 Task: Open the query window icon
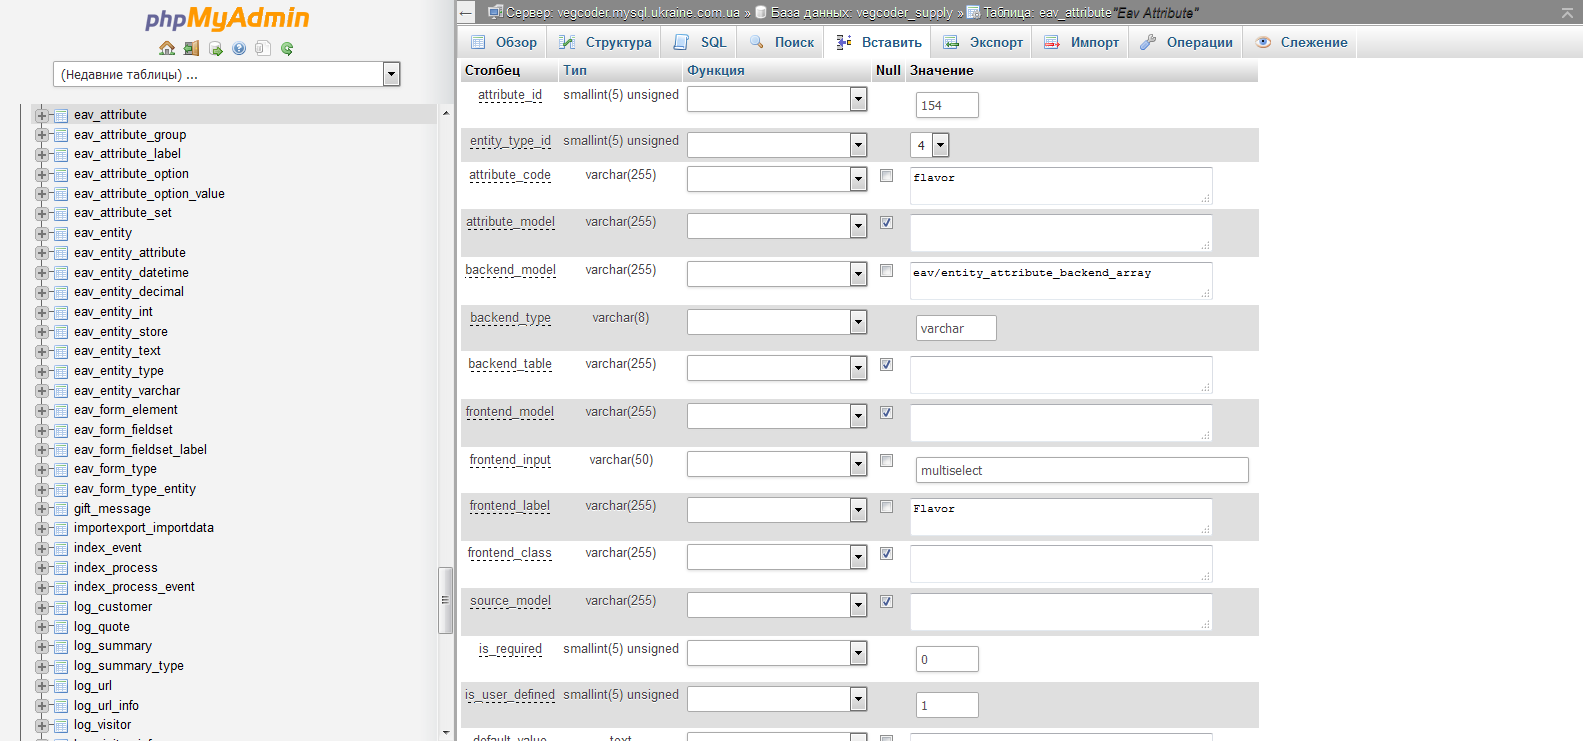(215, 48)
